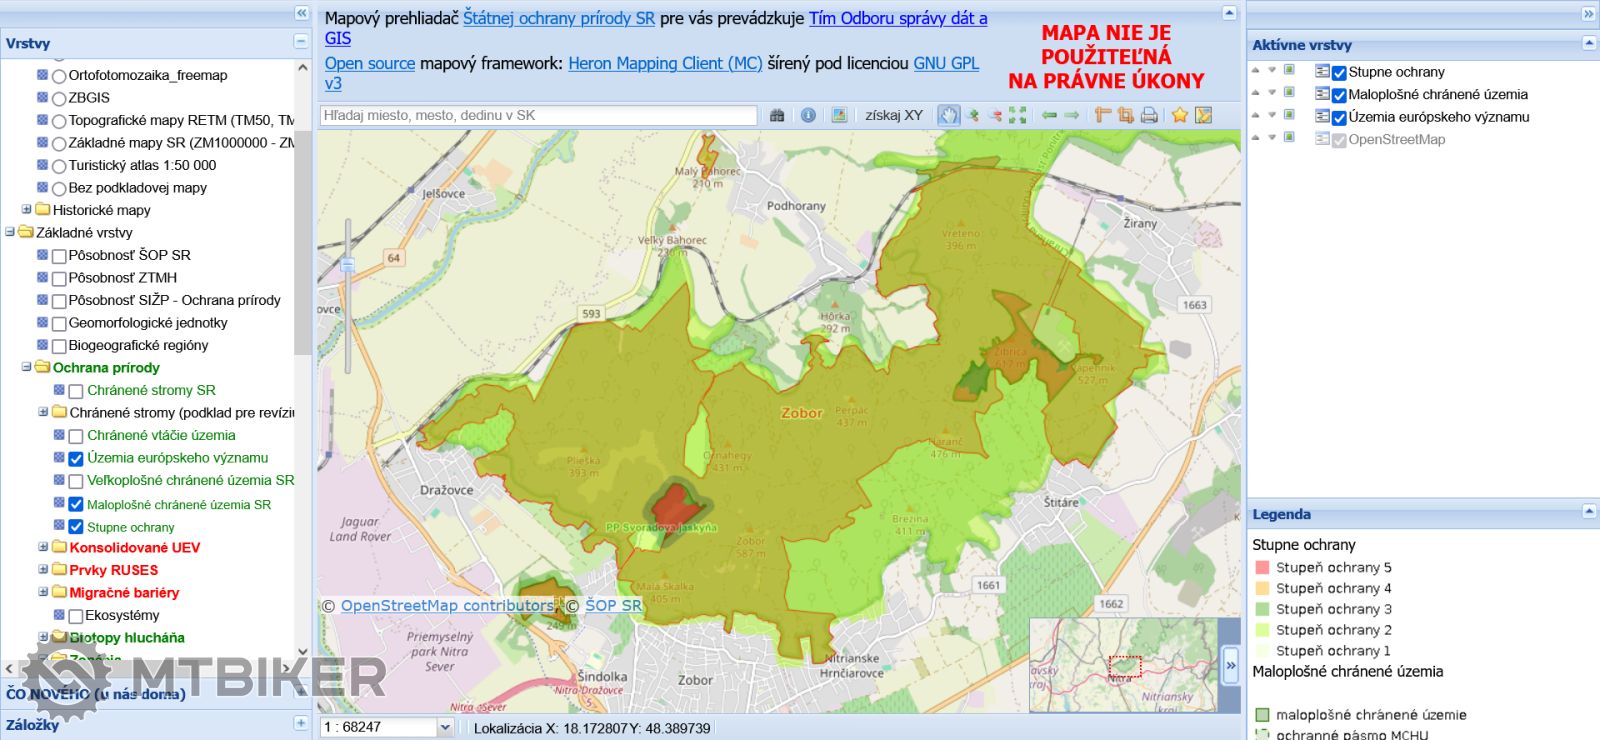The image size is (1600, 740).
Task: Click the printer icon in toolbar
Action: (x=1149, y=115)
